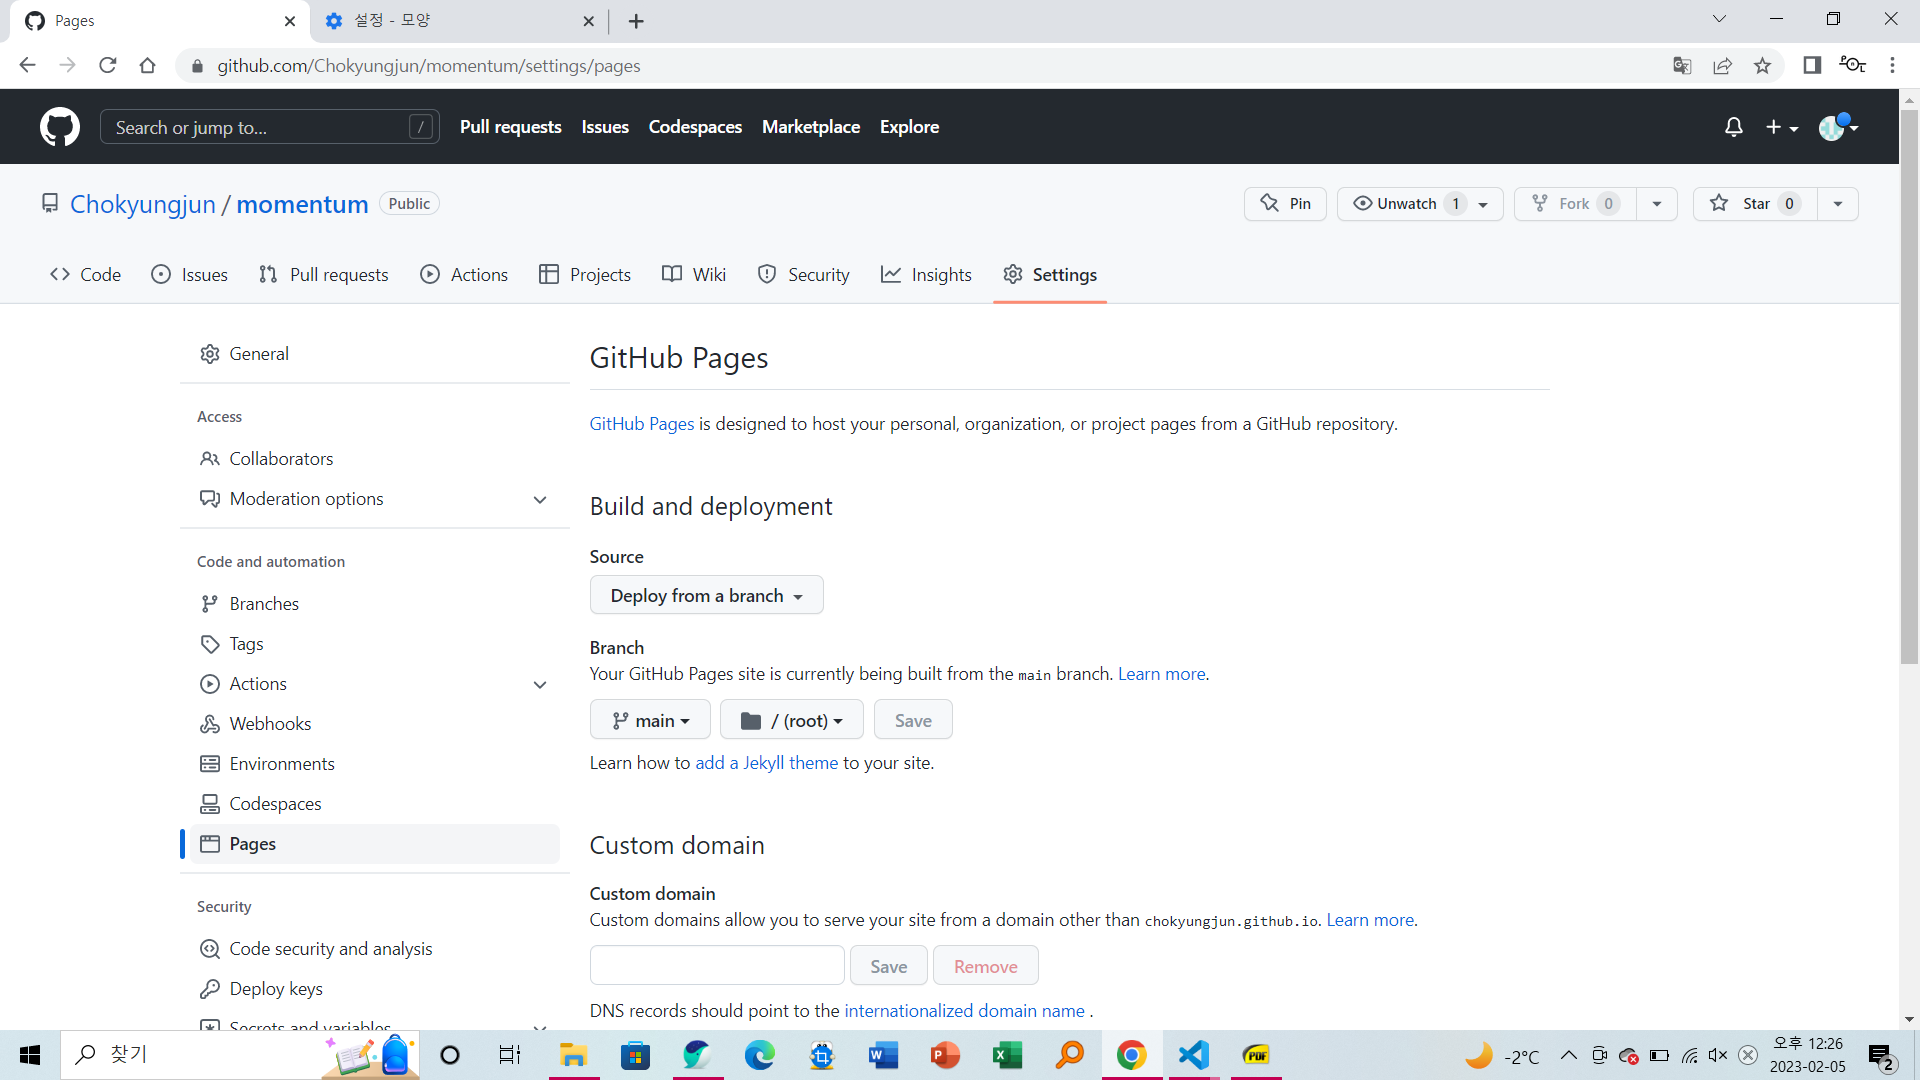The width and height of the screenshot is (1920, 1080).
Task: Open the Unwatch dropdown
Action: (x=1420, y=204)
